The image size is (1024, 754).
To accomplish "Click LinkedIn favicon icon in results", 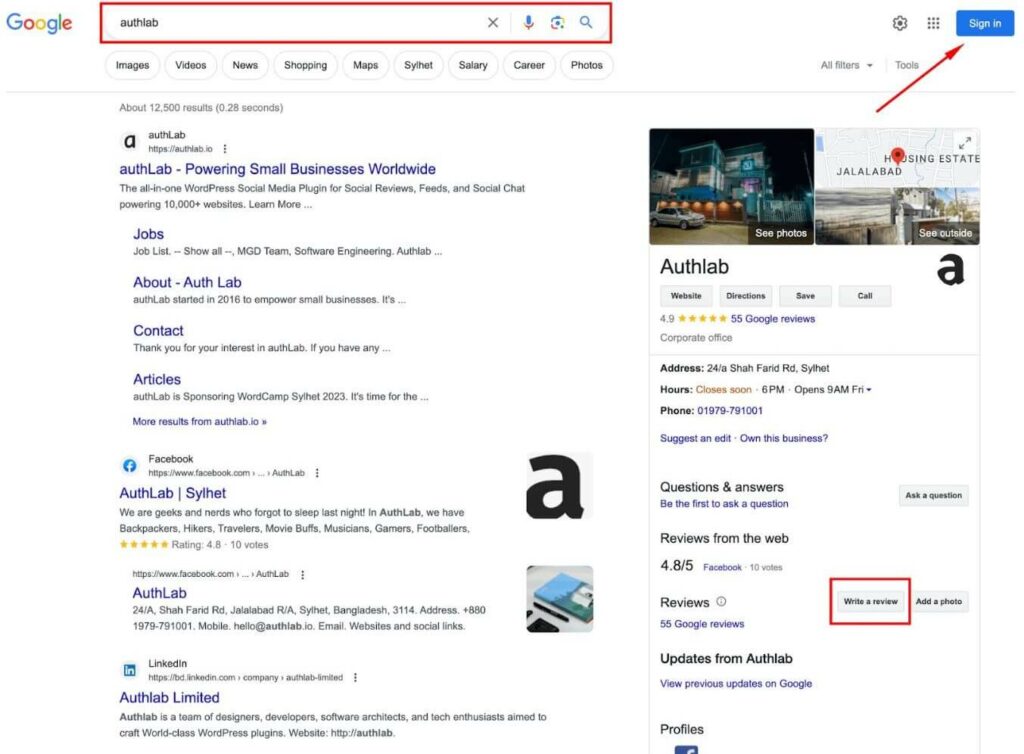I will 129,670.
